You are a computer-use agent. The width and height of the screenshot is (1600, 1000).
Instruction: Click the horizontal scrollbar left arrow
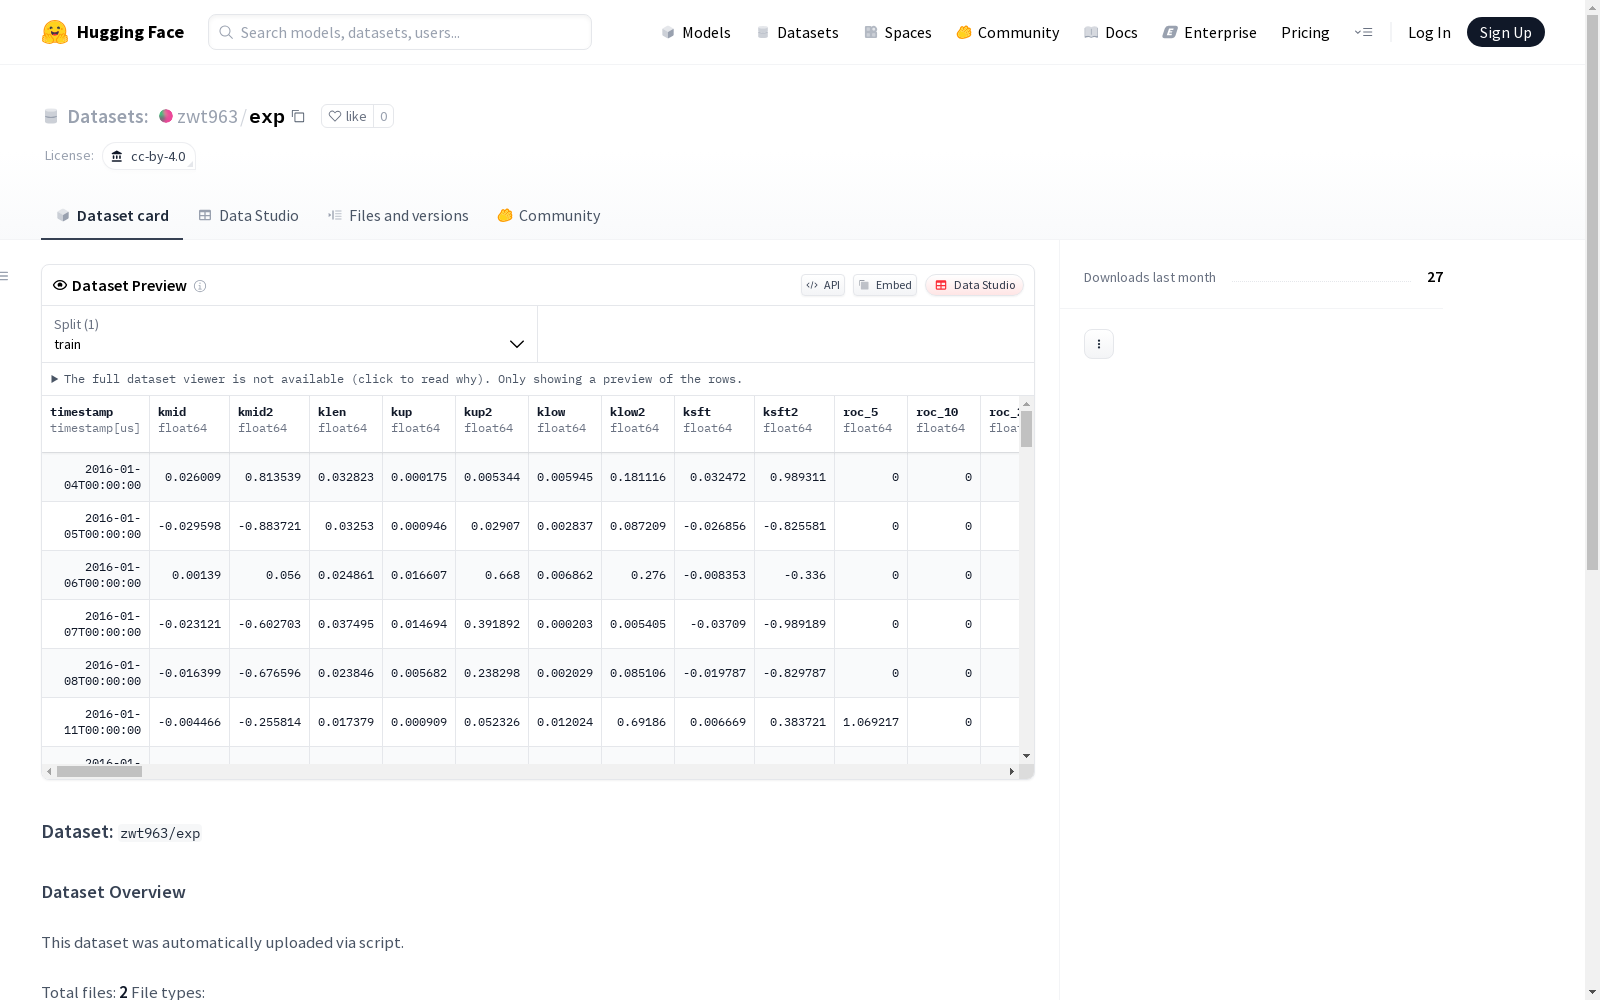(x=49, y=771)
